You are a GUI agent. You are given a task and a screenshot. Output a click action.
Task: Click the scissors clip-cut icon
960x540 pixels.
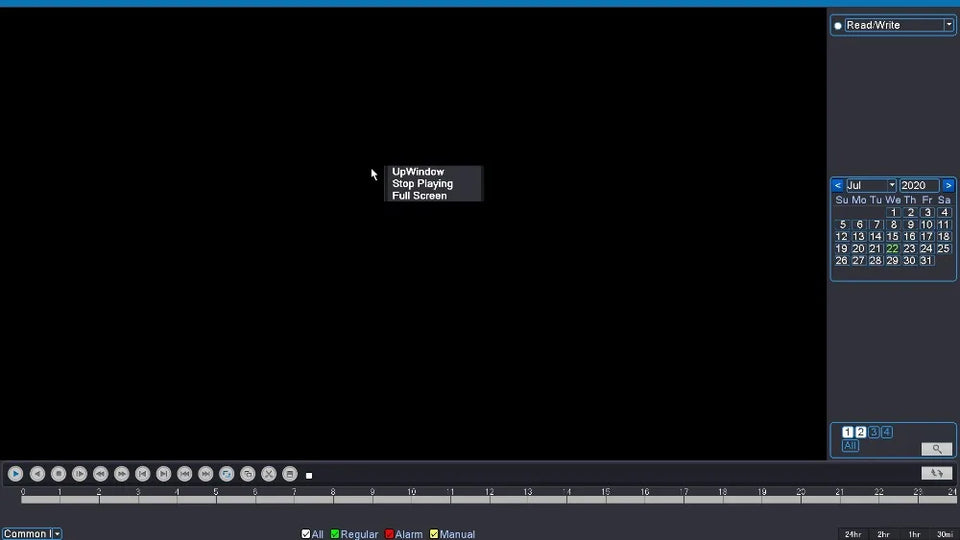(x=269, y=474)
